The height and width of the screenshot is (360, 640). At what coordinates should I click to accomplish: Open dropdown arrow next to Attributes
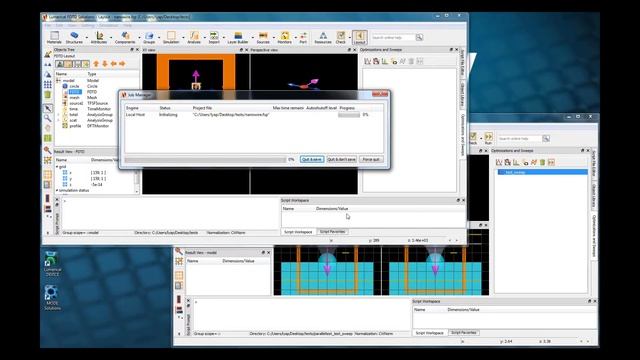coord(111,38)
